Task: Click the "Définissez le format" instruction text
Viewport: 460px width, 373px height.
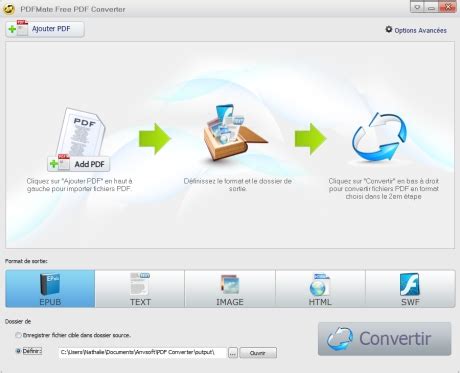Action: pos(238,185)
